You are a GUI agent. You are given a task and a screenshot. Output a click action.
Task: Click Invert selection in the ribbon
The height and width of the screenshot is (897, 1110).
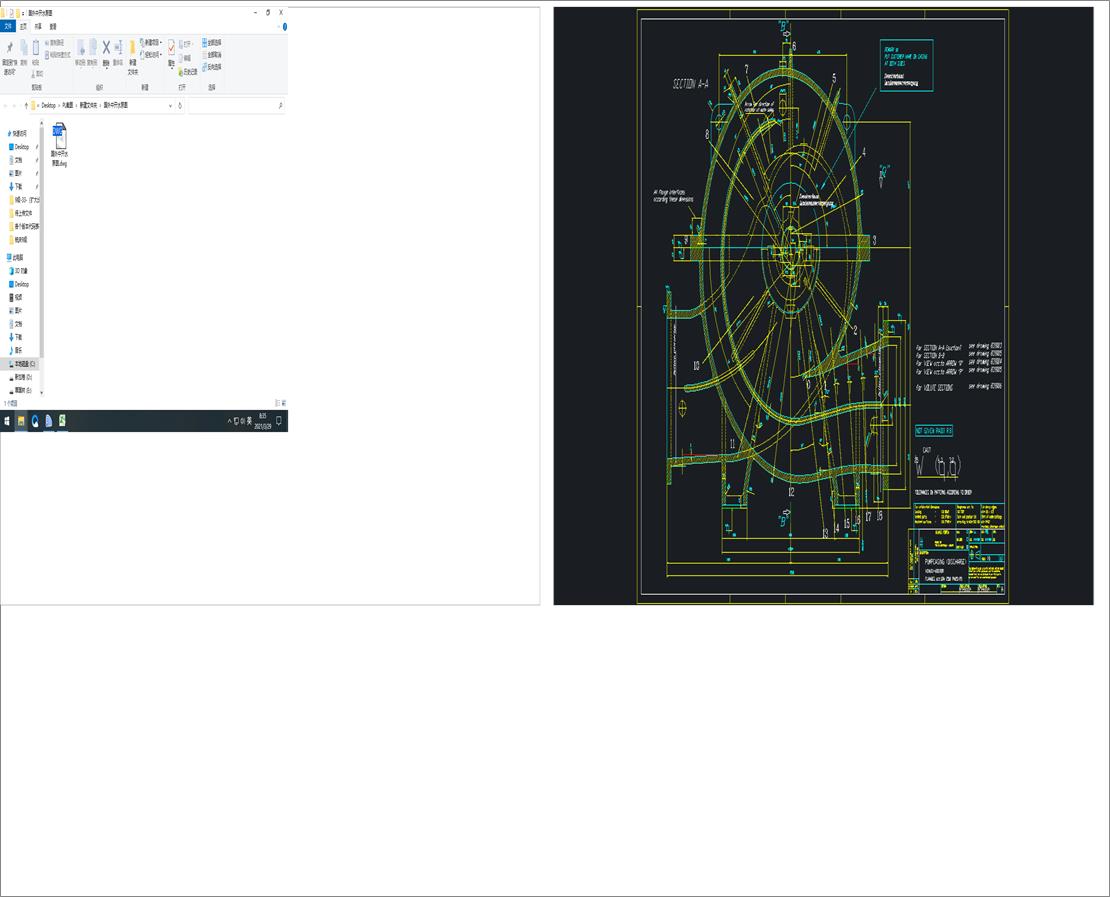pyautogui.click(x=213, y=67)
